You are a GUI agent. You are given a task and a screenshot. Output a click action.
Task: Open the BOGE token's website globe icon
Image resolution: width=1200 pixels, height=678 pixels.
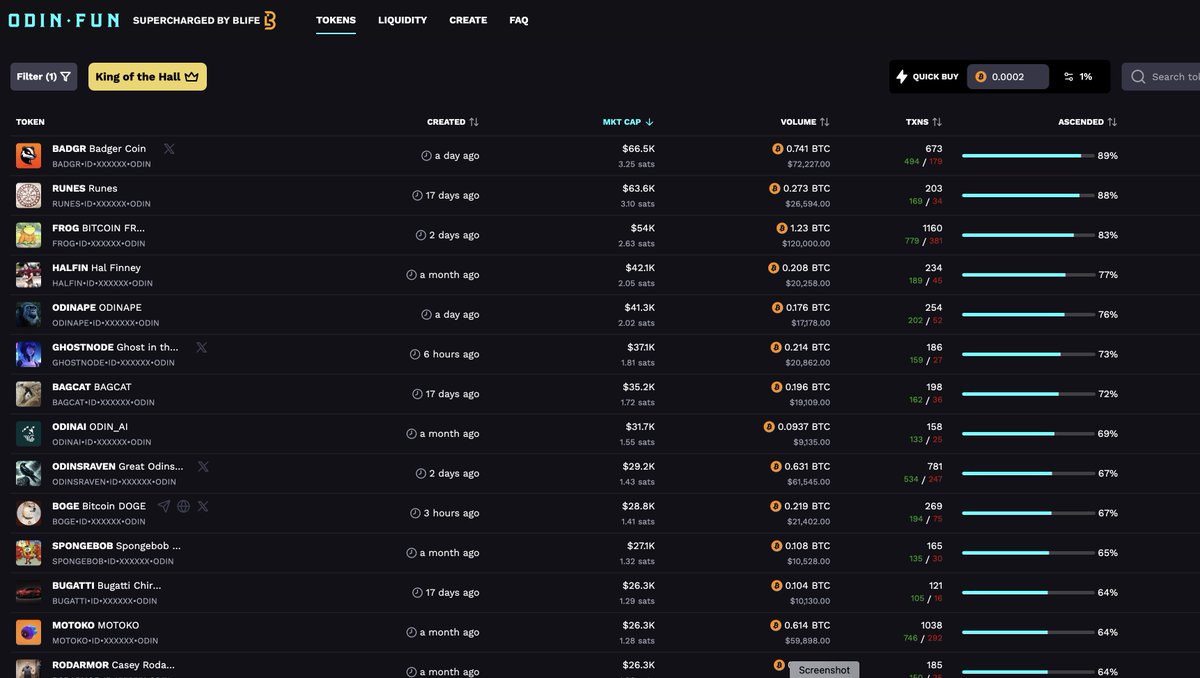coord(184,506)
